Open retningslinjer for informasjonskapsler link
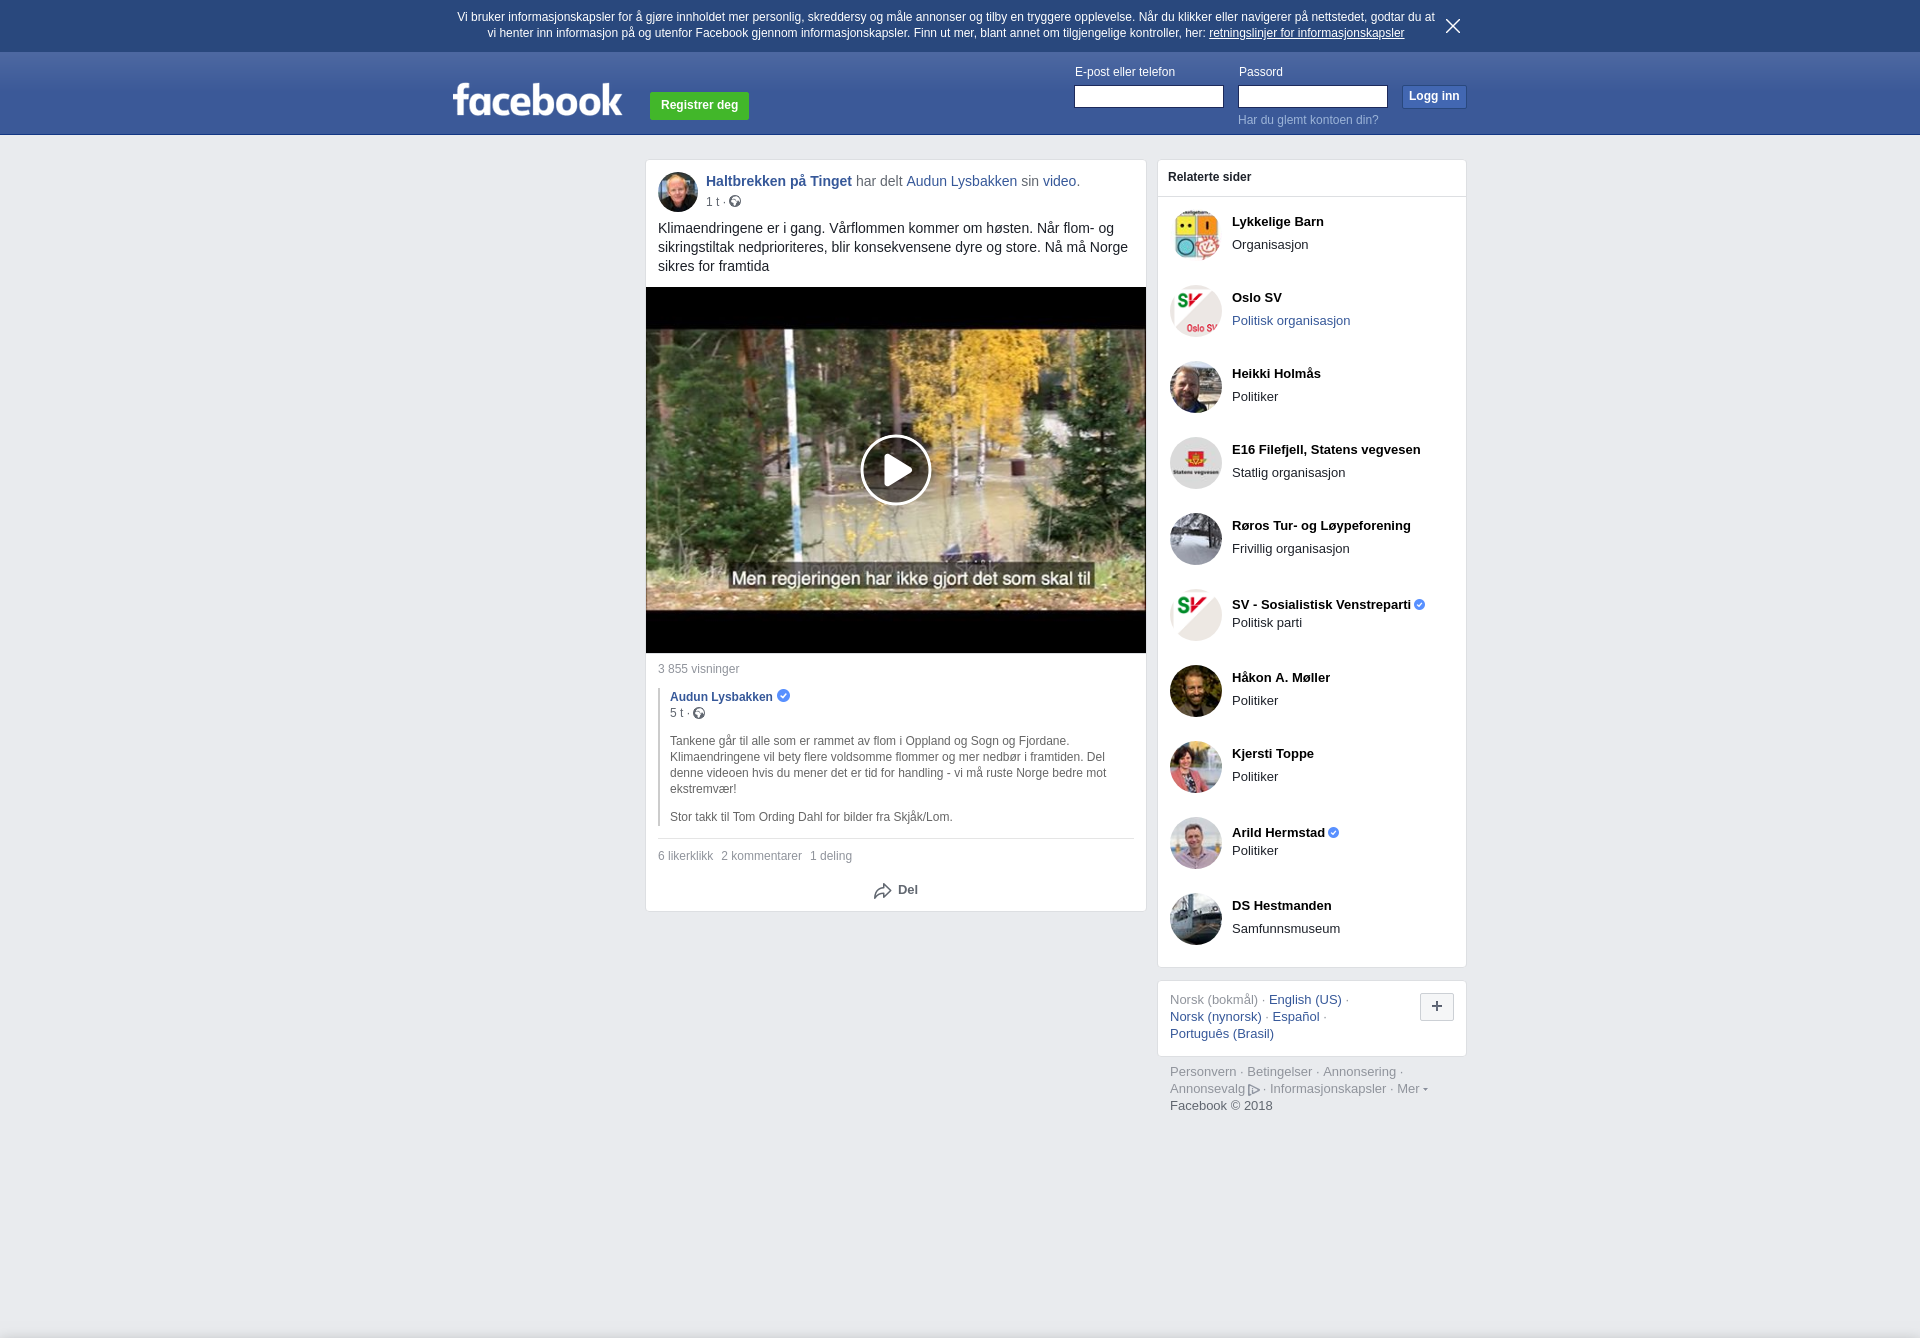 1306,33
